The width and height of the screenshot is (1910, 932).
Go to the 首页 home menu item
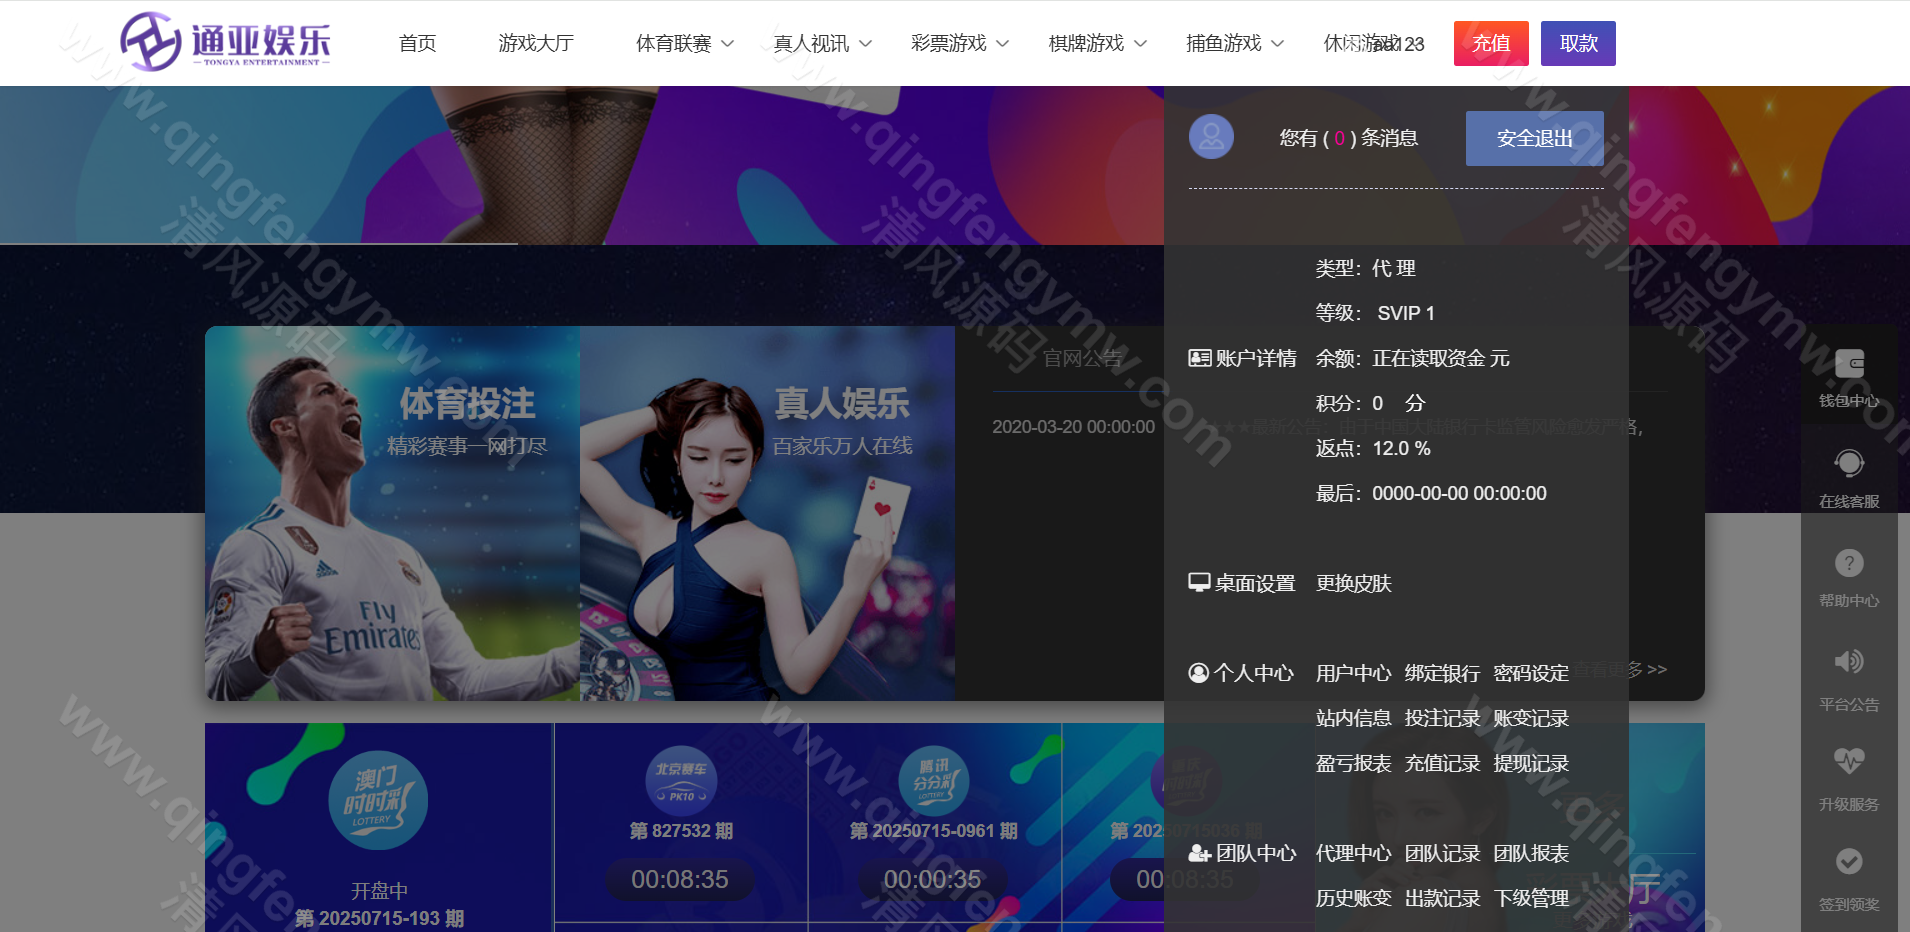click(x=417, y=44)
